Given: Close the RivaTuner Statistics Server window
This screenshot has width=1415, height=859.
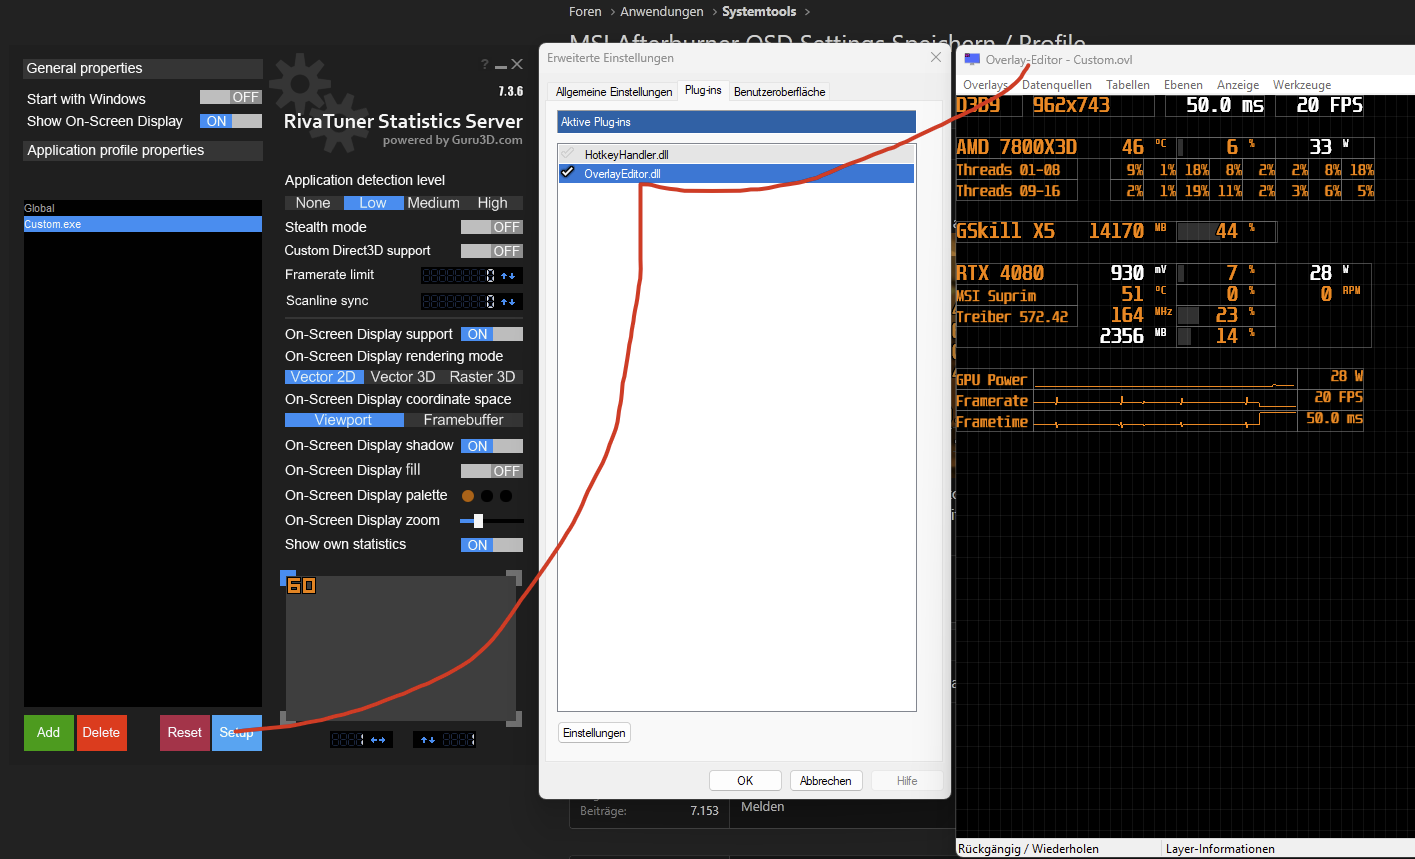Looking at the screenshot, I should [517, 65].
